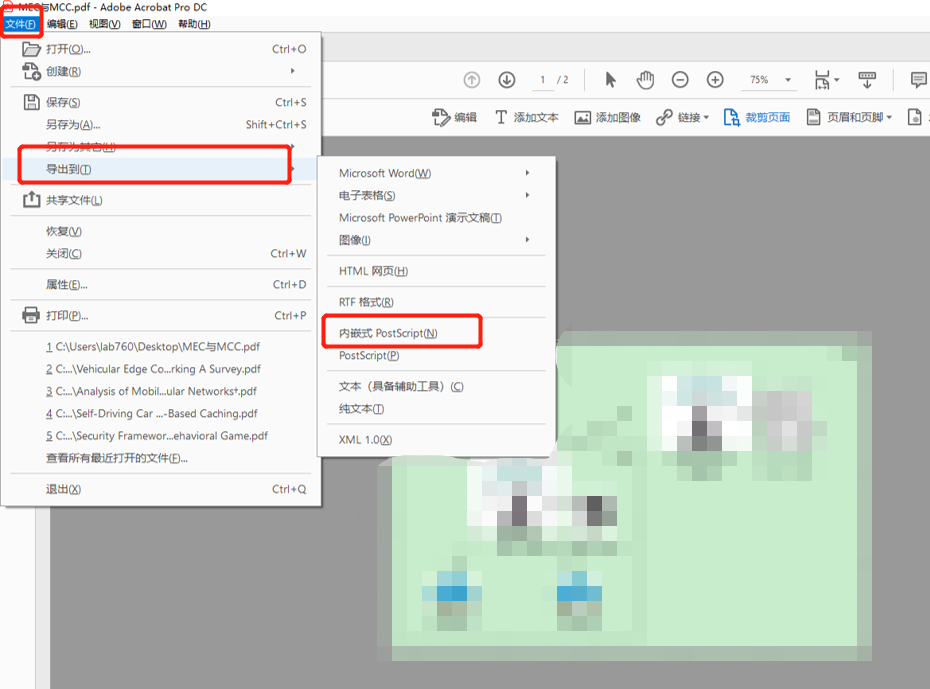Screen dimensions: 930x689
Task: Click the printer icon beside 打印
Action: click(31, 315)
